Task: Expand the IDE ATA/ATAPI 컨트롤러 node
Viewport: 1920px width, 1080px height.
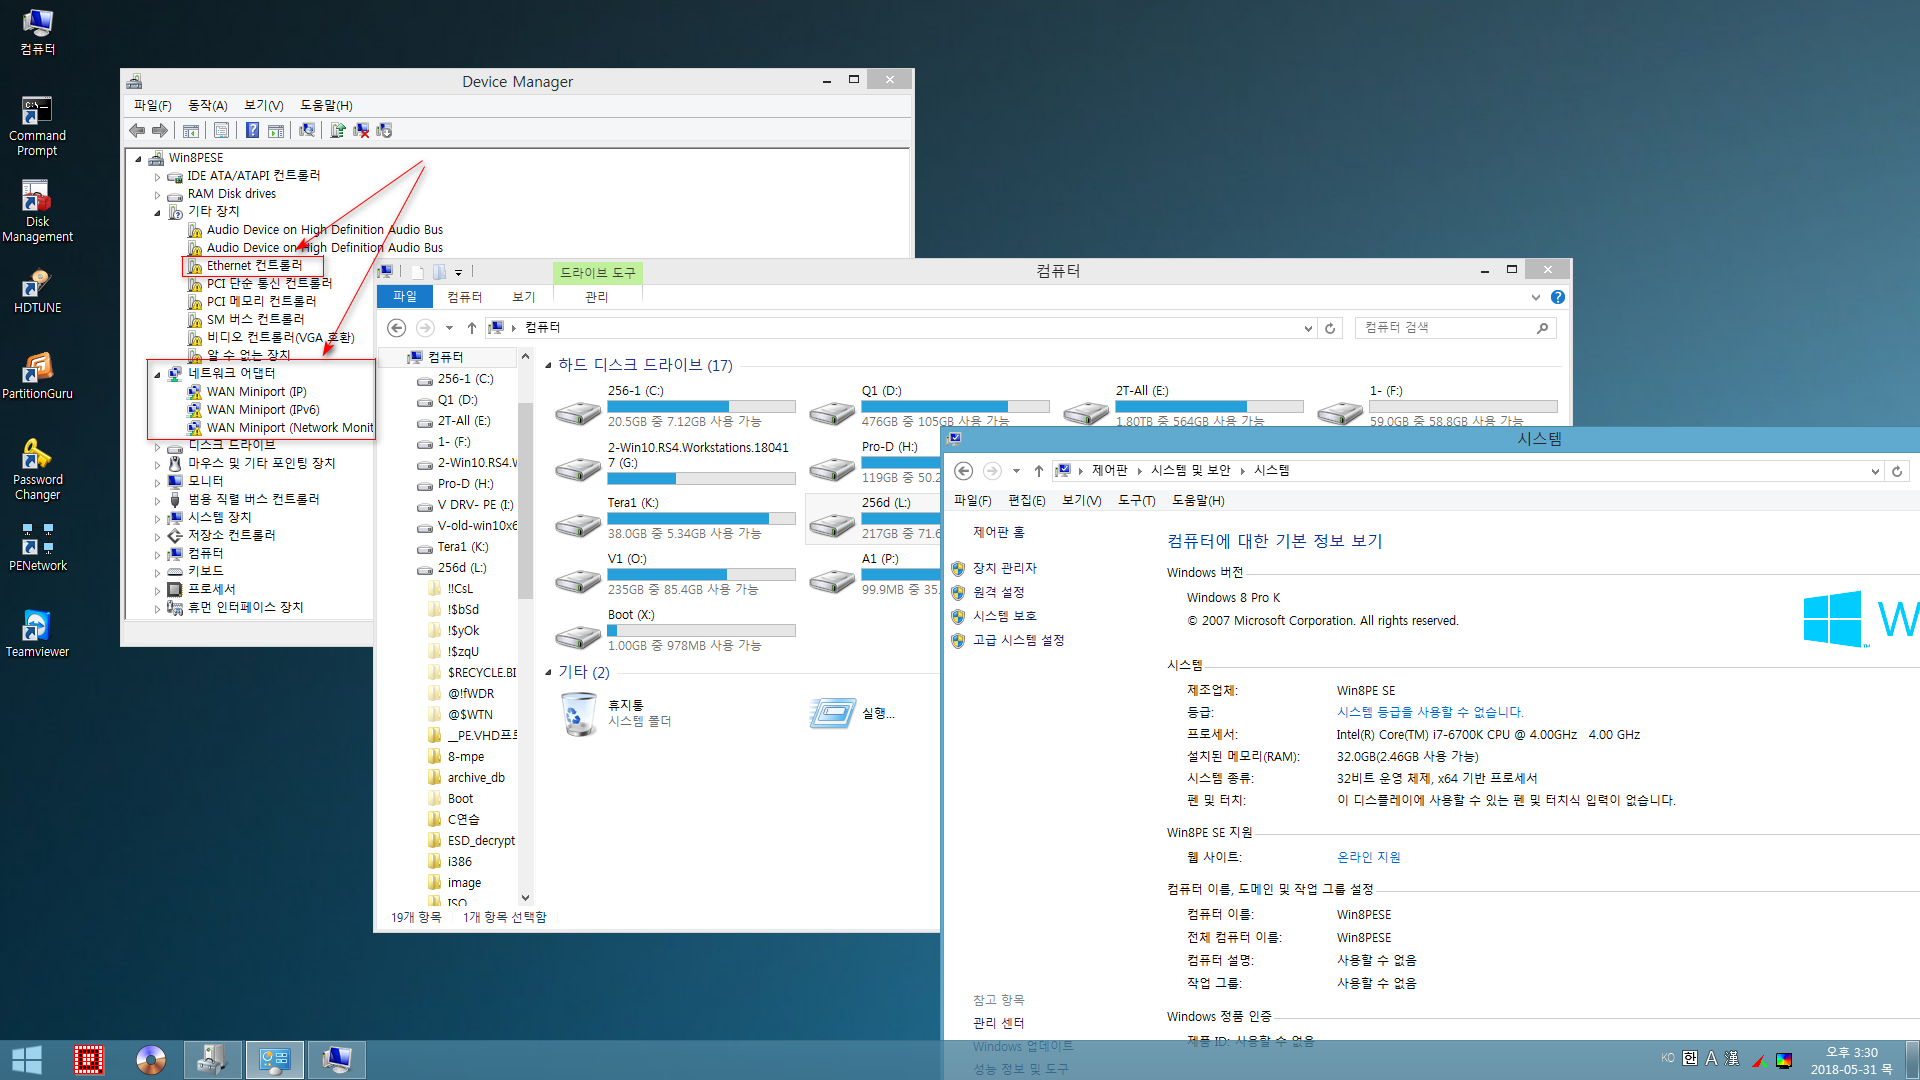Action: click(157, 177)
